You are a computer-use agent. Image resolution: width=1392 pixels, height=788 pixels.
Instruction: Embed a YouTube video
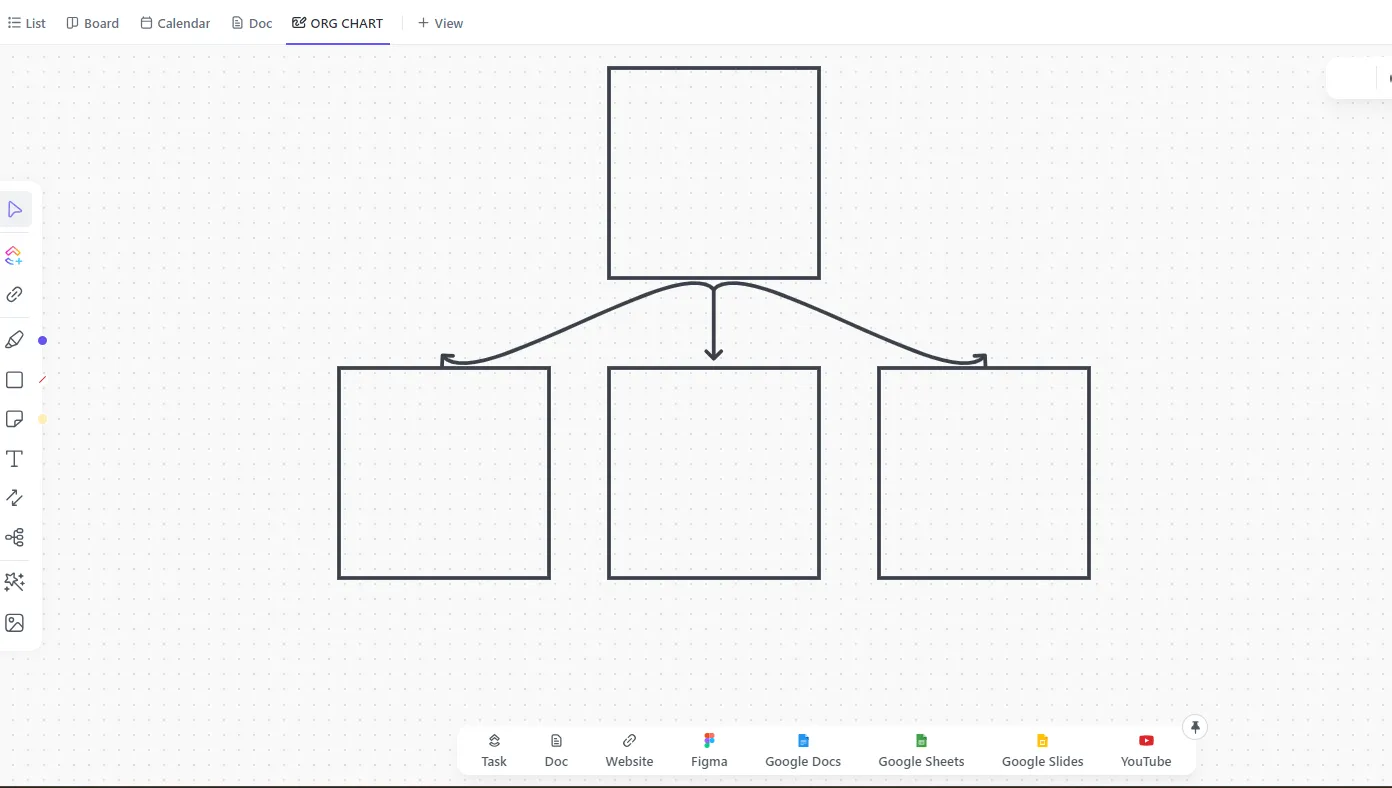(1146, 751)
